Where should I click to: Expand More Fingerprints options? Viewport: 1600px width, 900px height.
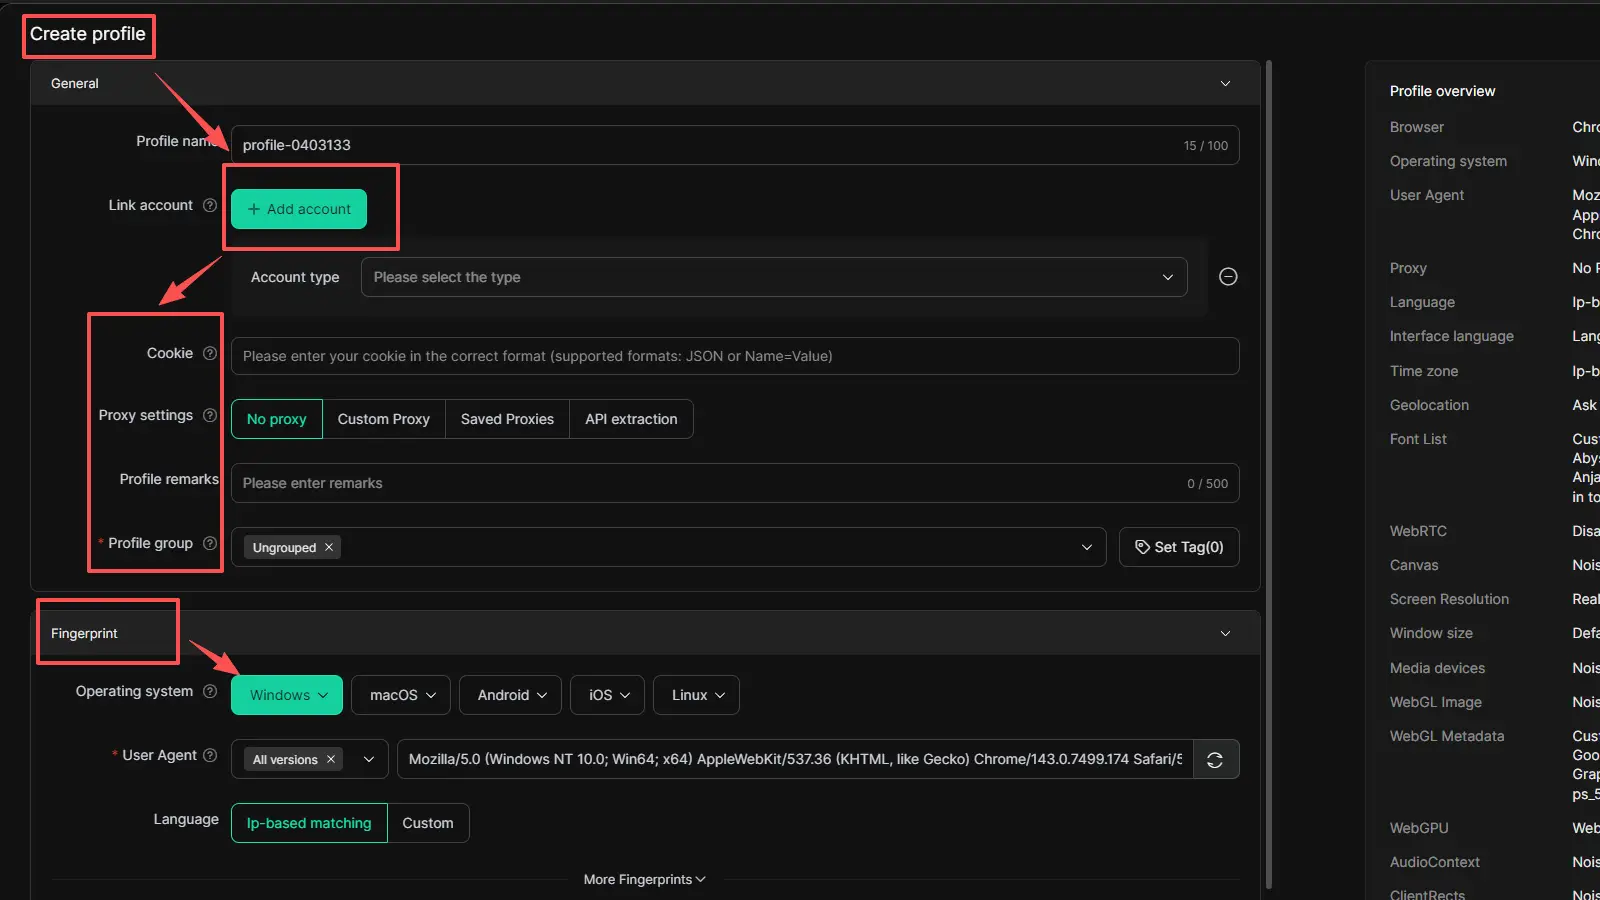[644, 879]
